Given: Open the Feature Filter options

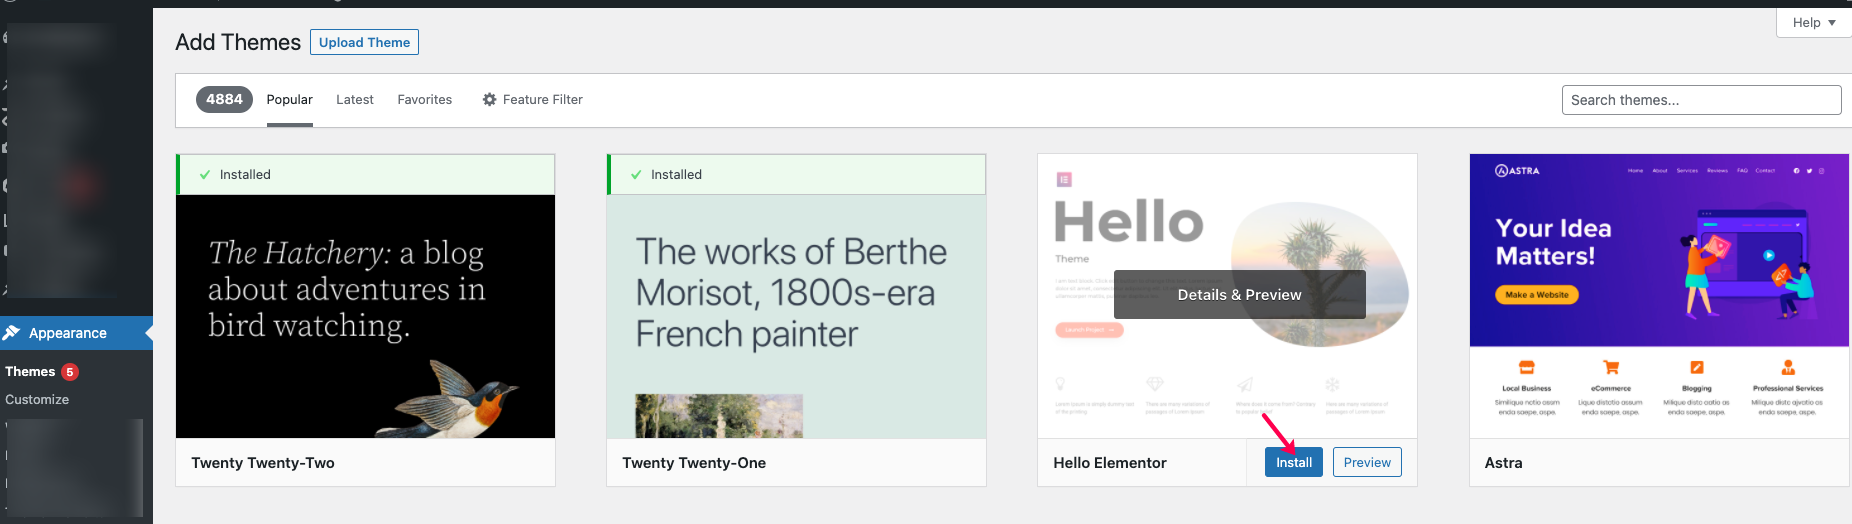Looking at the screenshot, I should click(x=532, y=99).
